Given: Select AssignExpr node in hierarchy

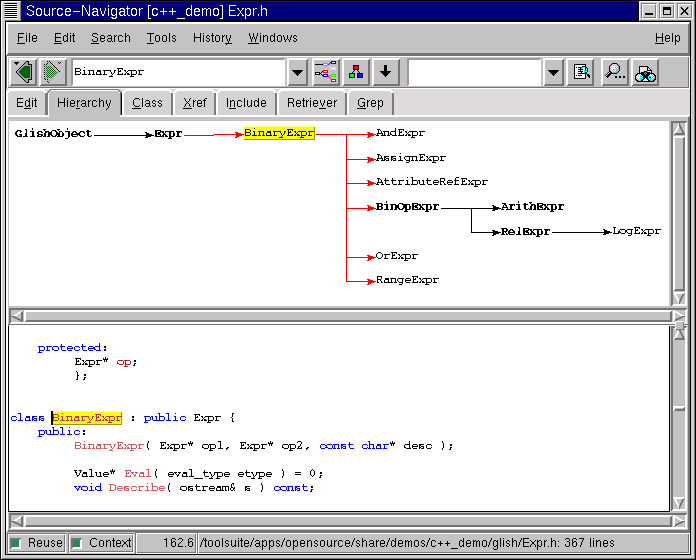Looking at the screenshot, I should coord(411,158).
